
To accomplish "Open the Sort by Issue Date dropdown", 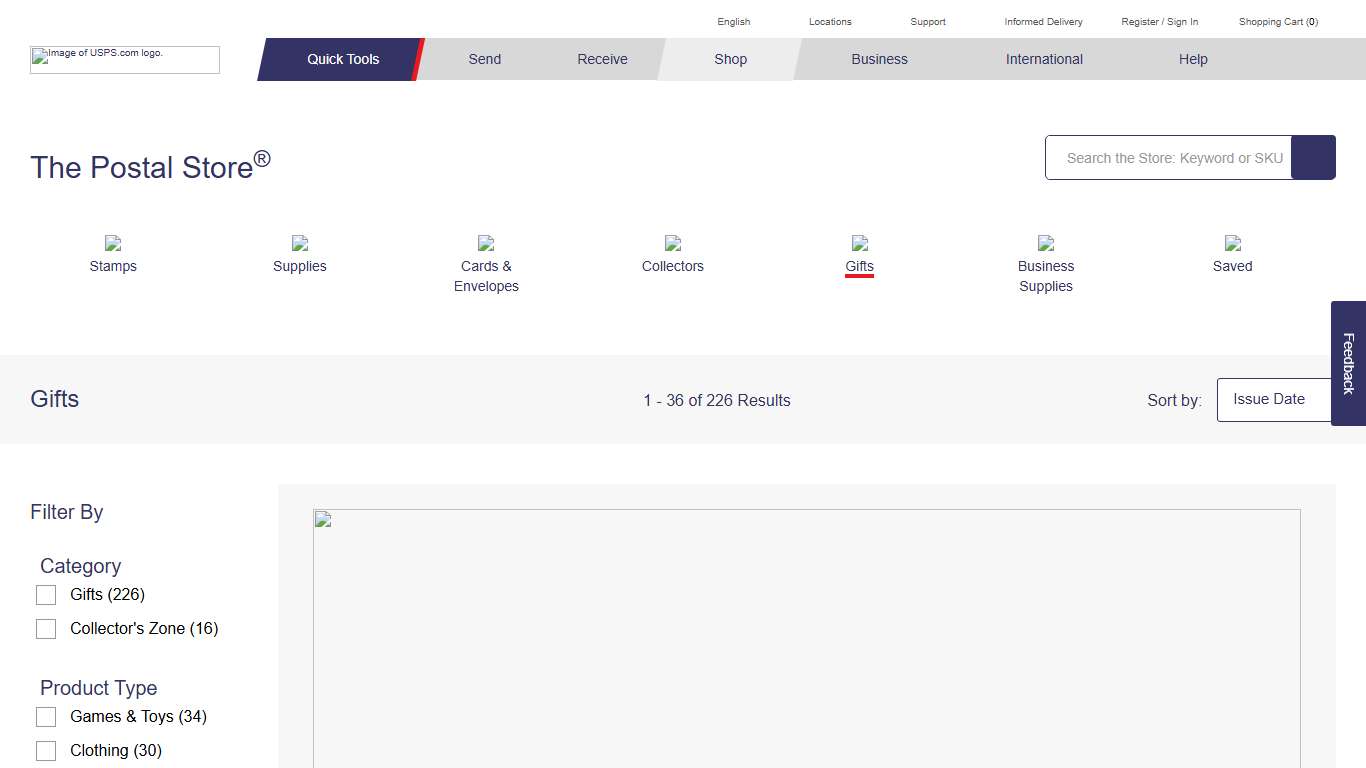I will click(x=1275, y=400).
